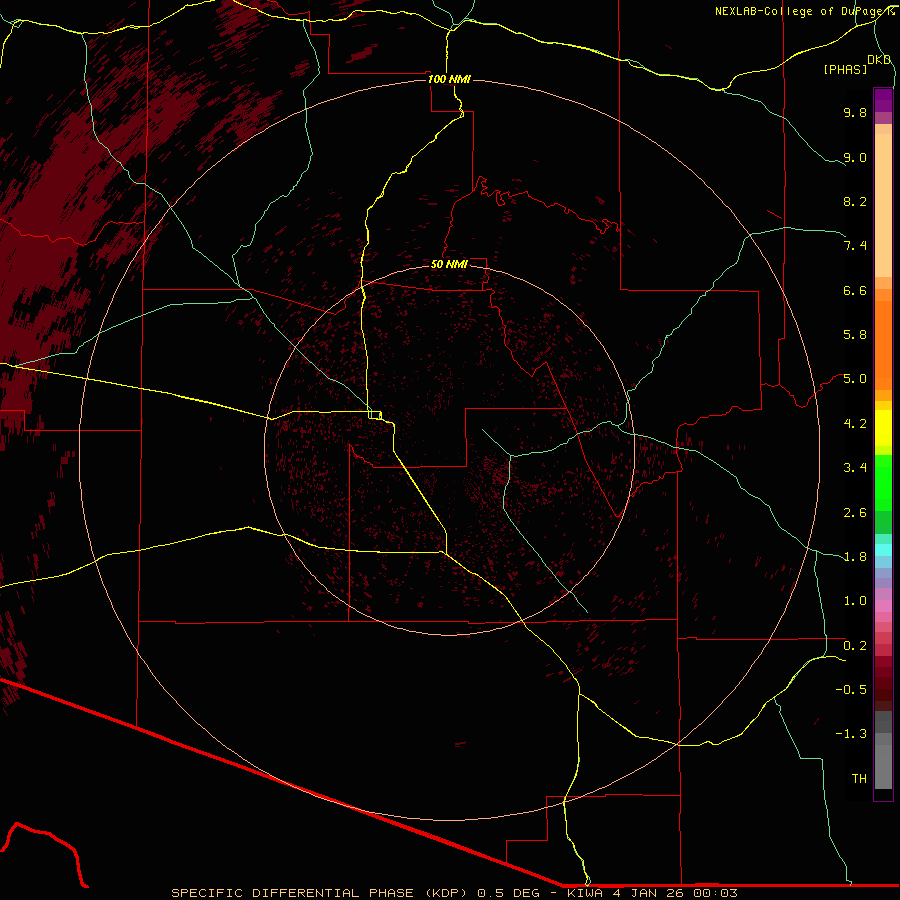Click the 0.2 scale value
Image resolution: width=900 pixels, height=900 pixels.
(855, 646)
